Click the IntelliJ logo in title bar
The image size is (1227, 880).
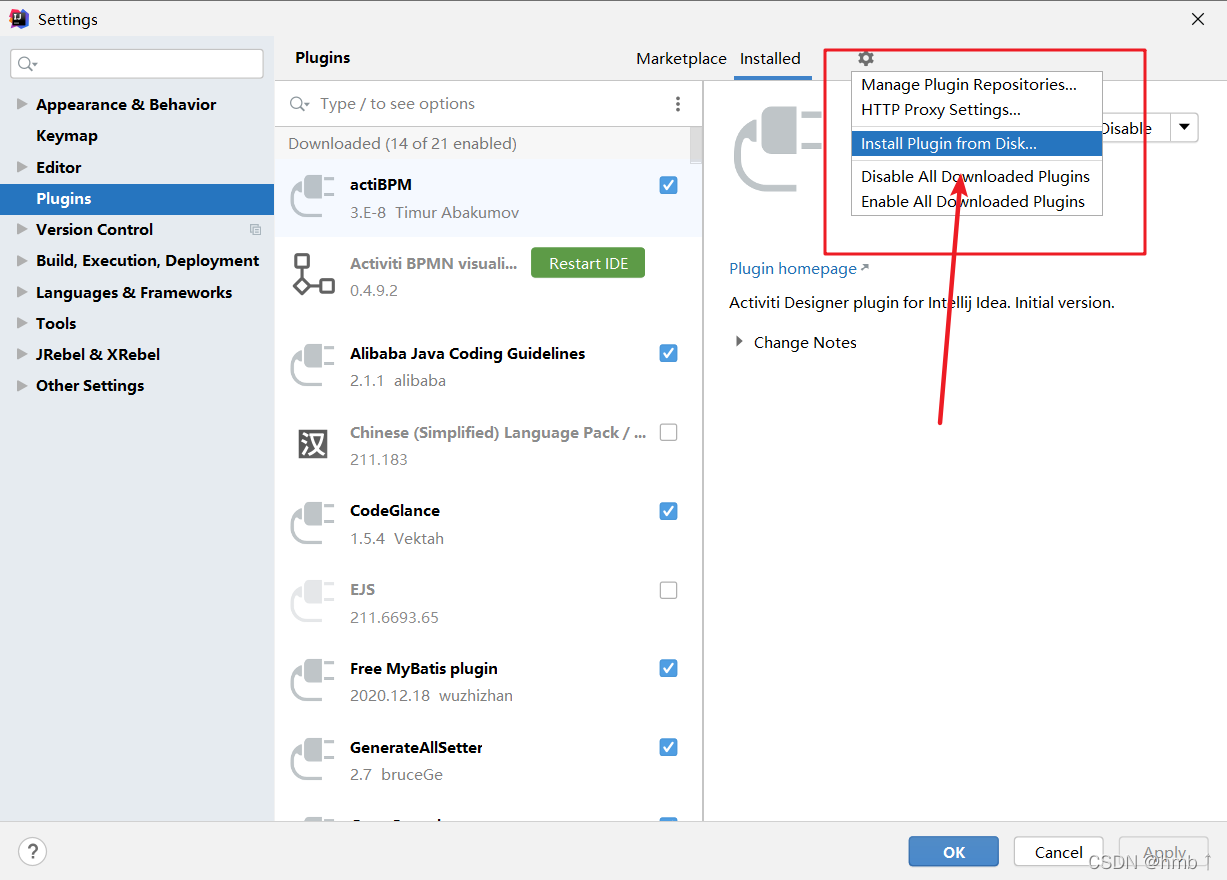point(18,19)
